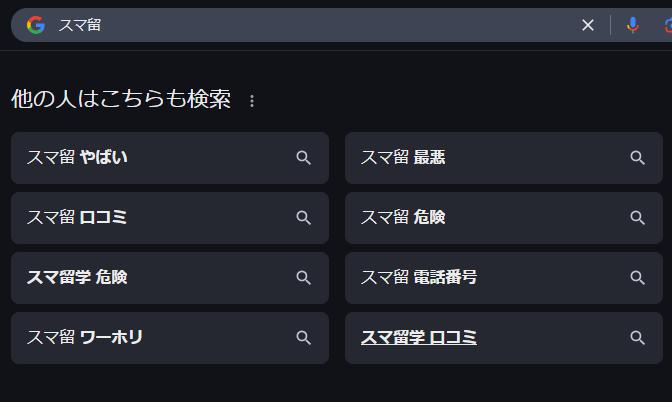Click magnifier icon on スマ留 電話番号
The width and height of the screenshot is (672, 402).
point(638,278)
